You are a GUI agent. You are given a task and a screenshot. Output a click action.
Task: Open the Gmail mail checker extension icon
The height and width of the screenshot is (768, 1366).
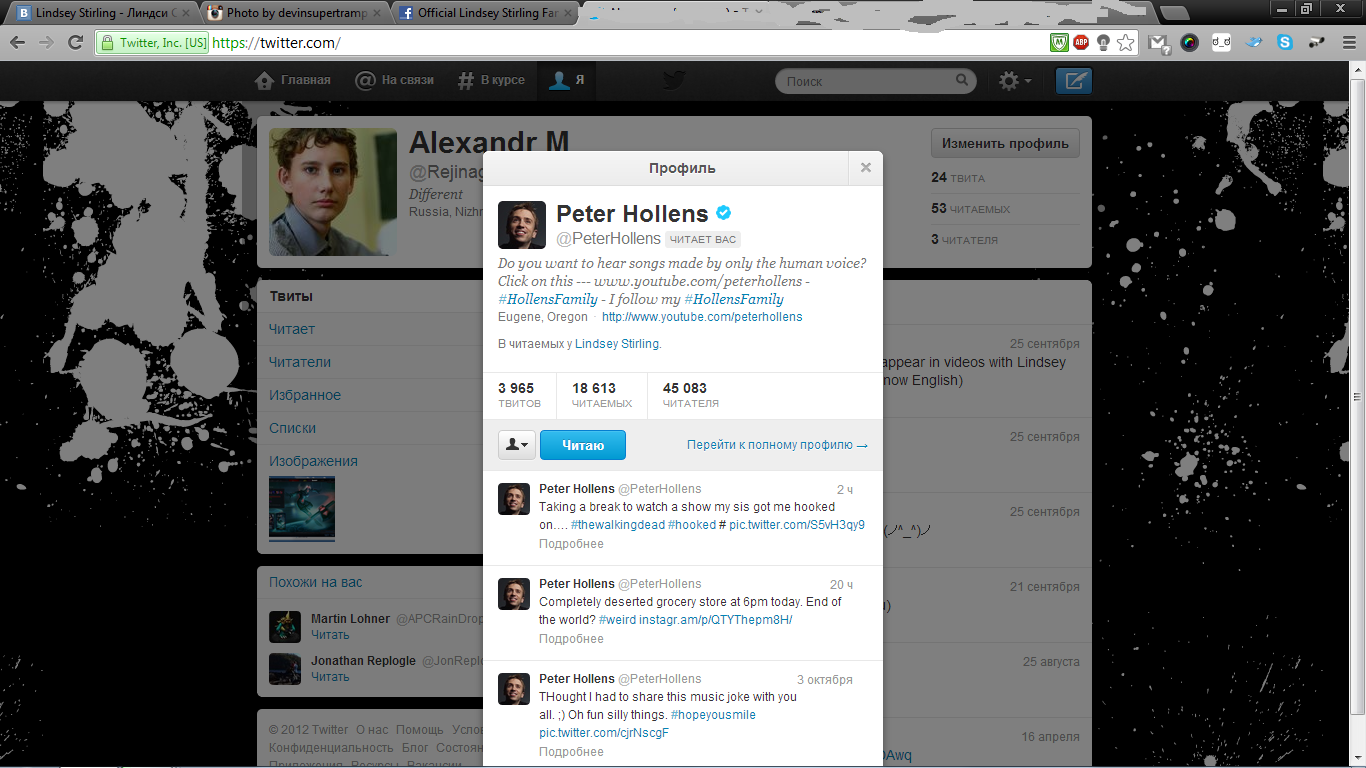click(x=1158, y=43)
